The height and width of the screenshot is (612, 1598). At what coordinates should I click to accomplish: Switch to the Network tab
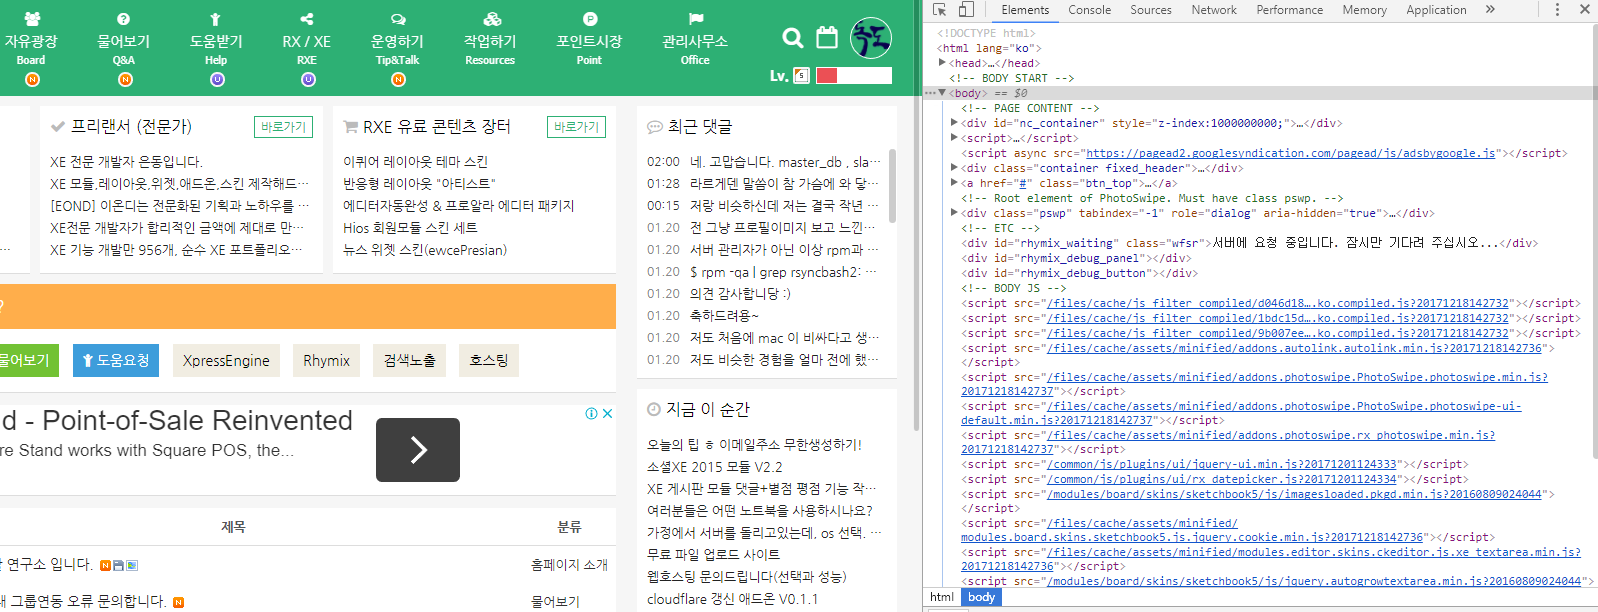(x=1213, y=10)
